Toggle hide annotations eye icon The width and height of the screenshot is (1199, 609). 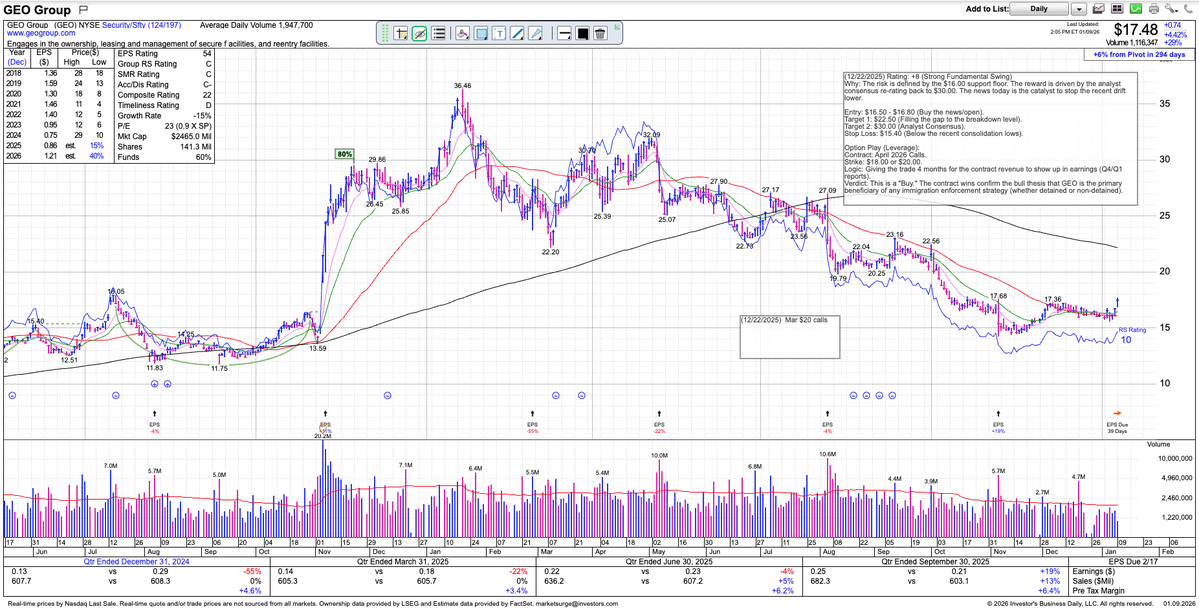coord(419,34)
